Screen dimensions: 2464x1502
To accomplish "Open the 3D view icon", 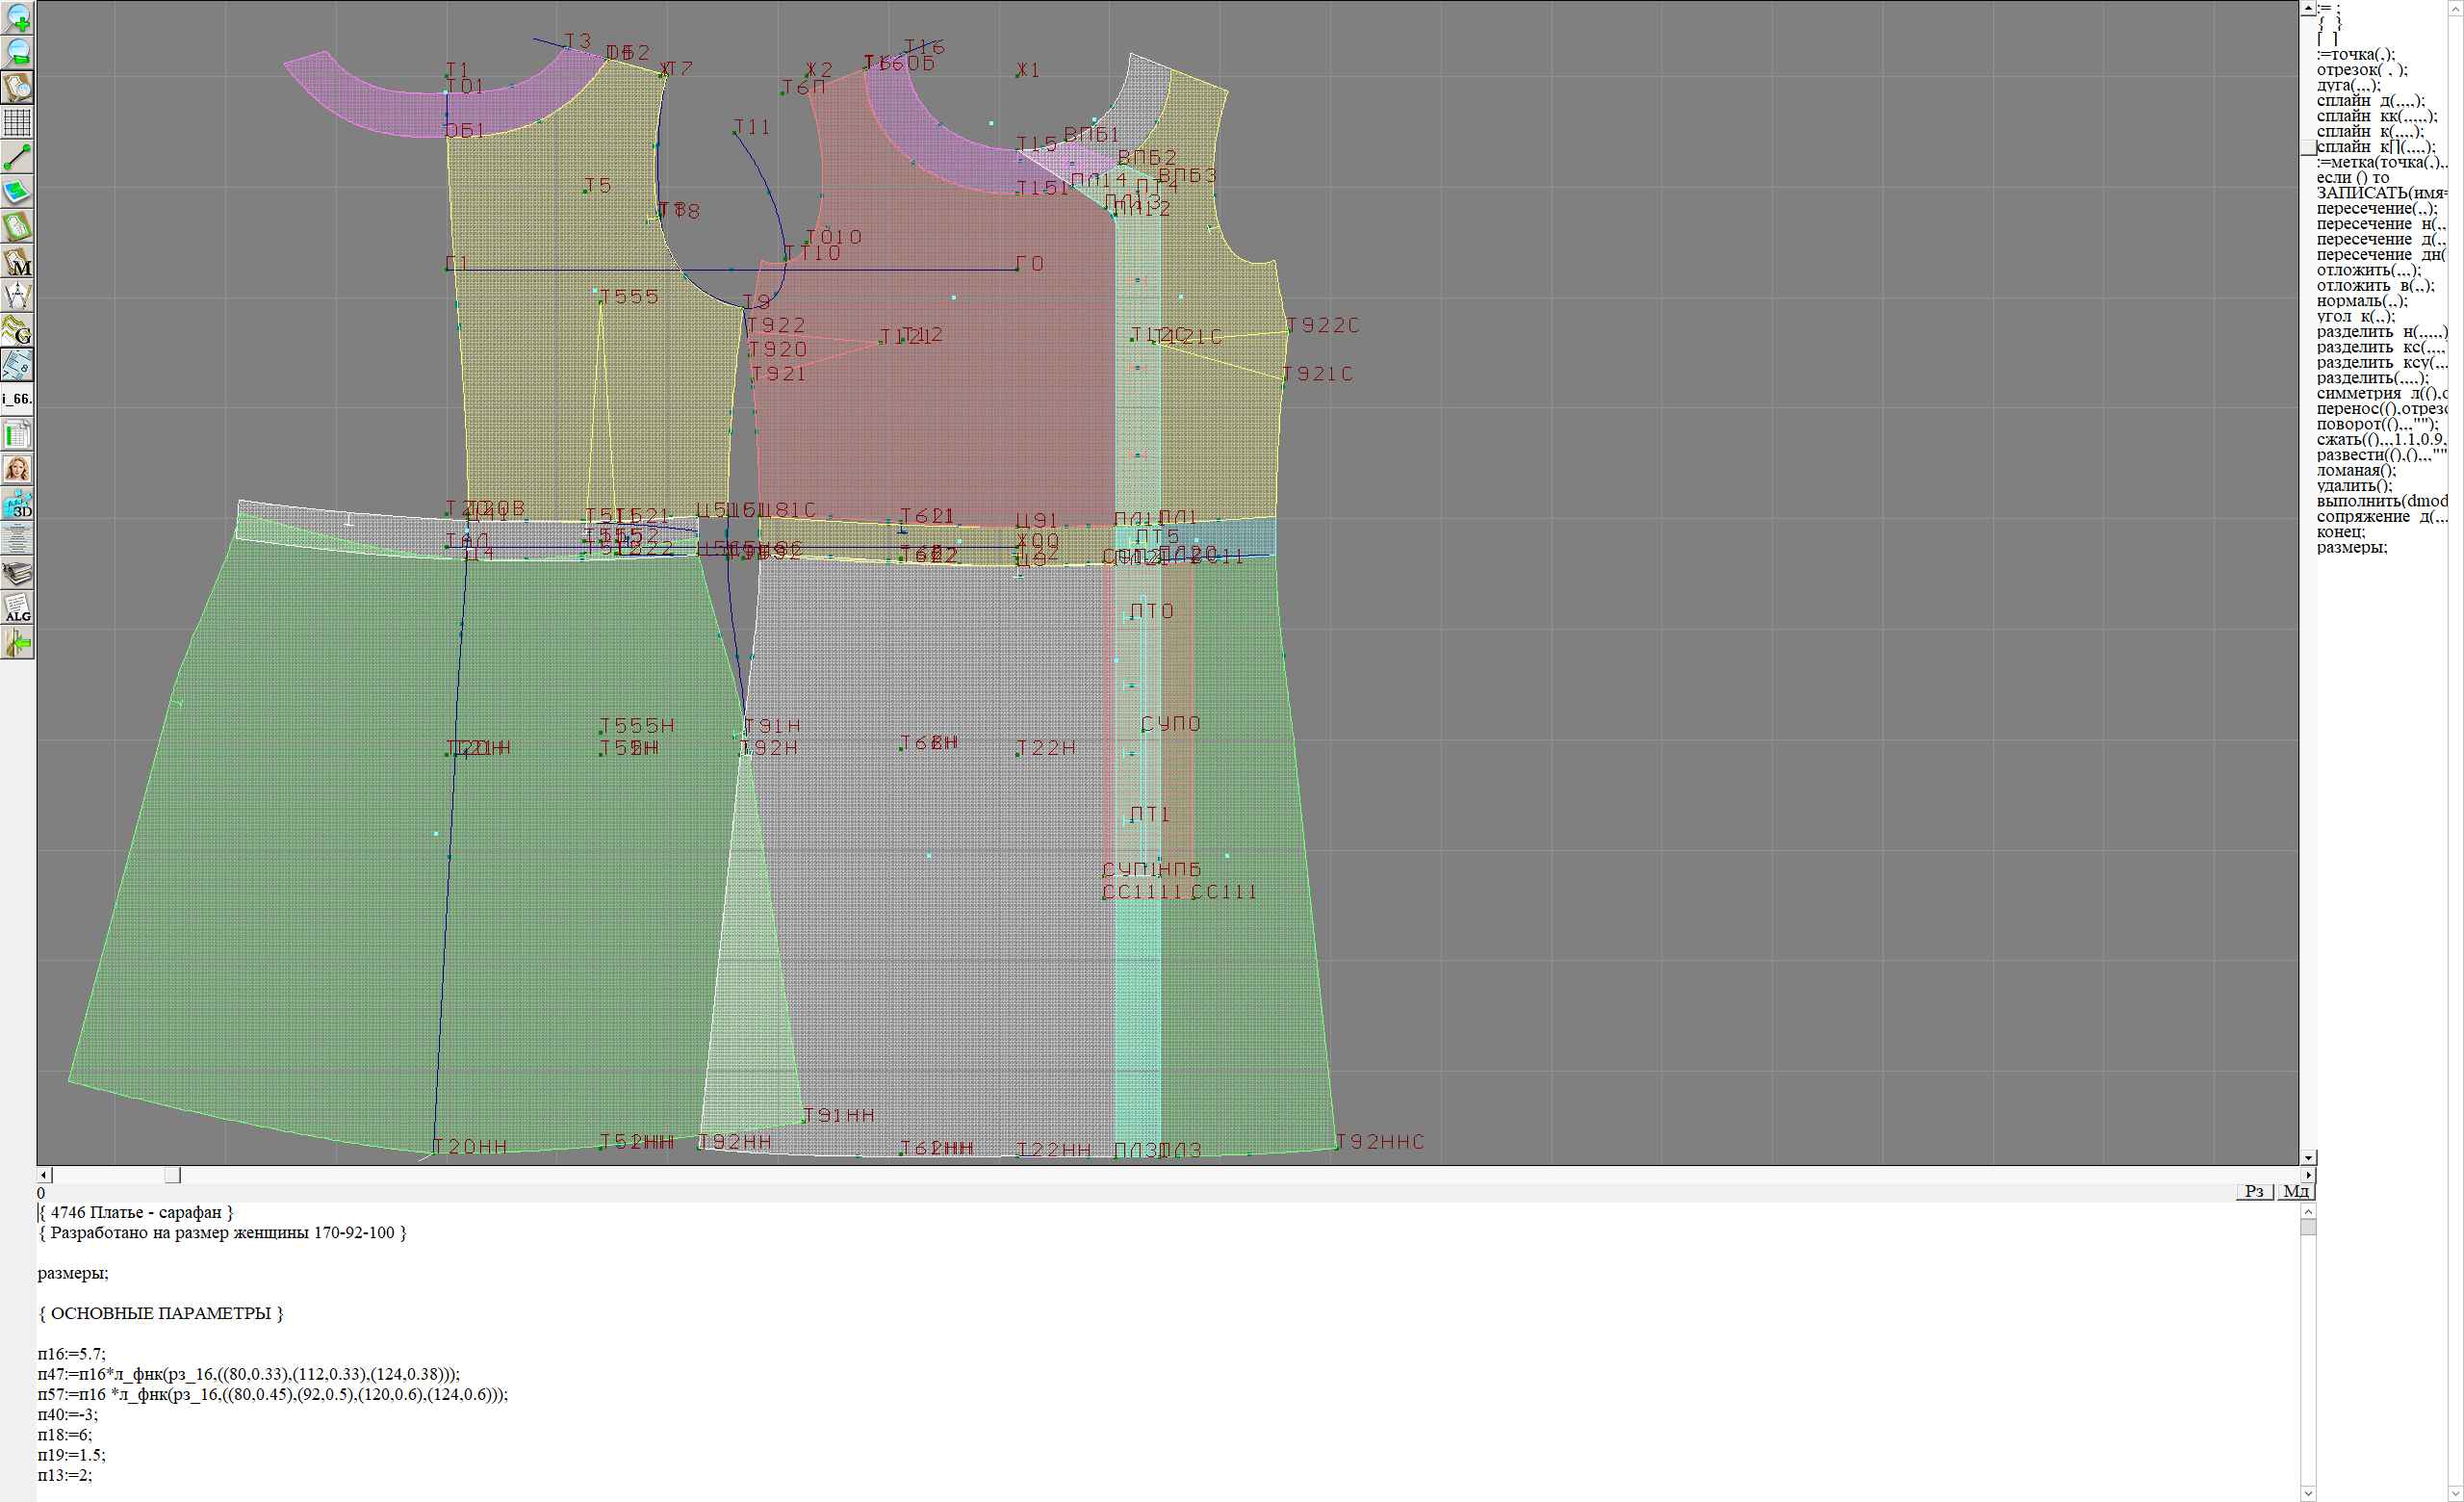I will click(17, 504).
